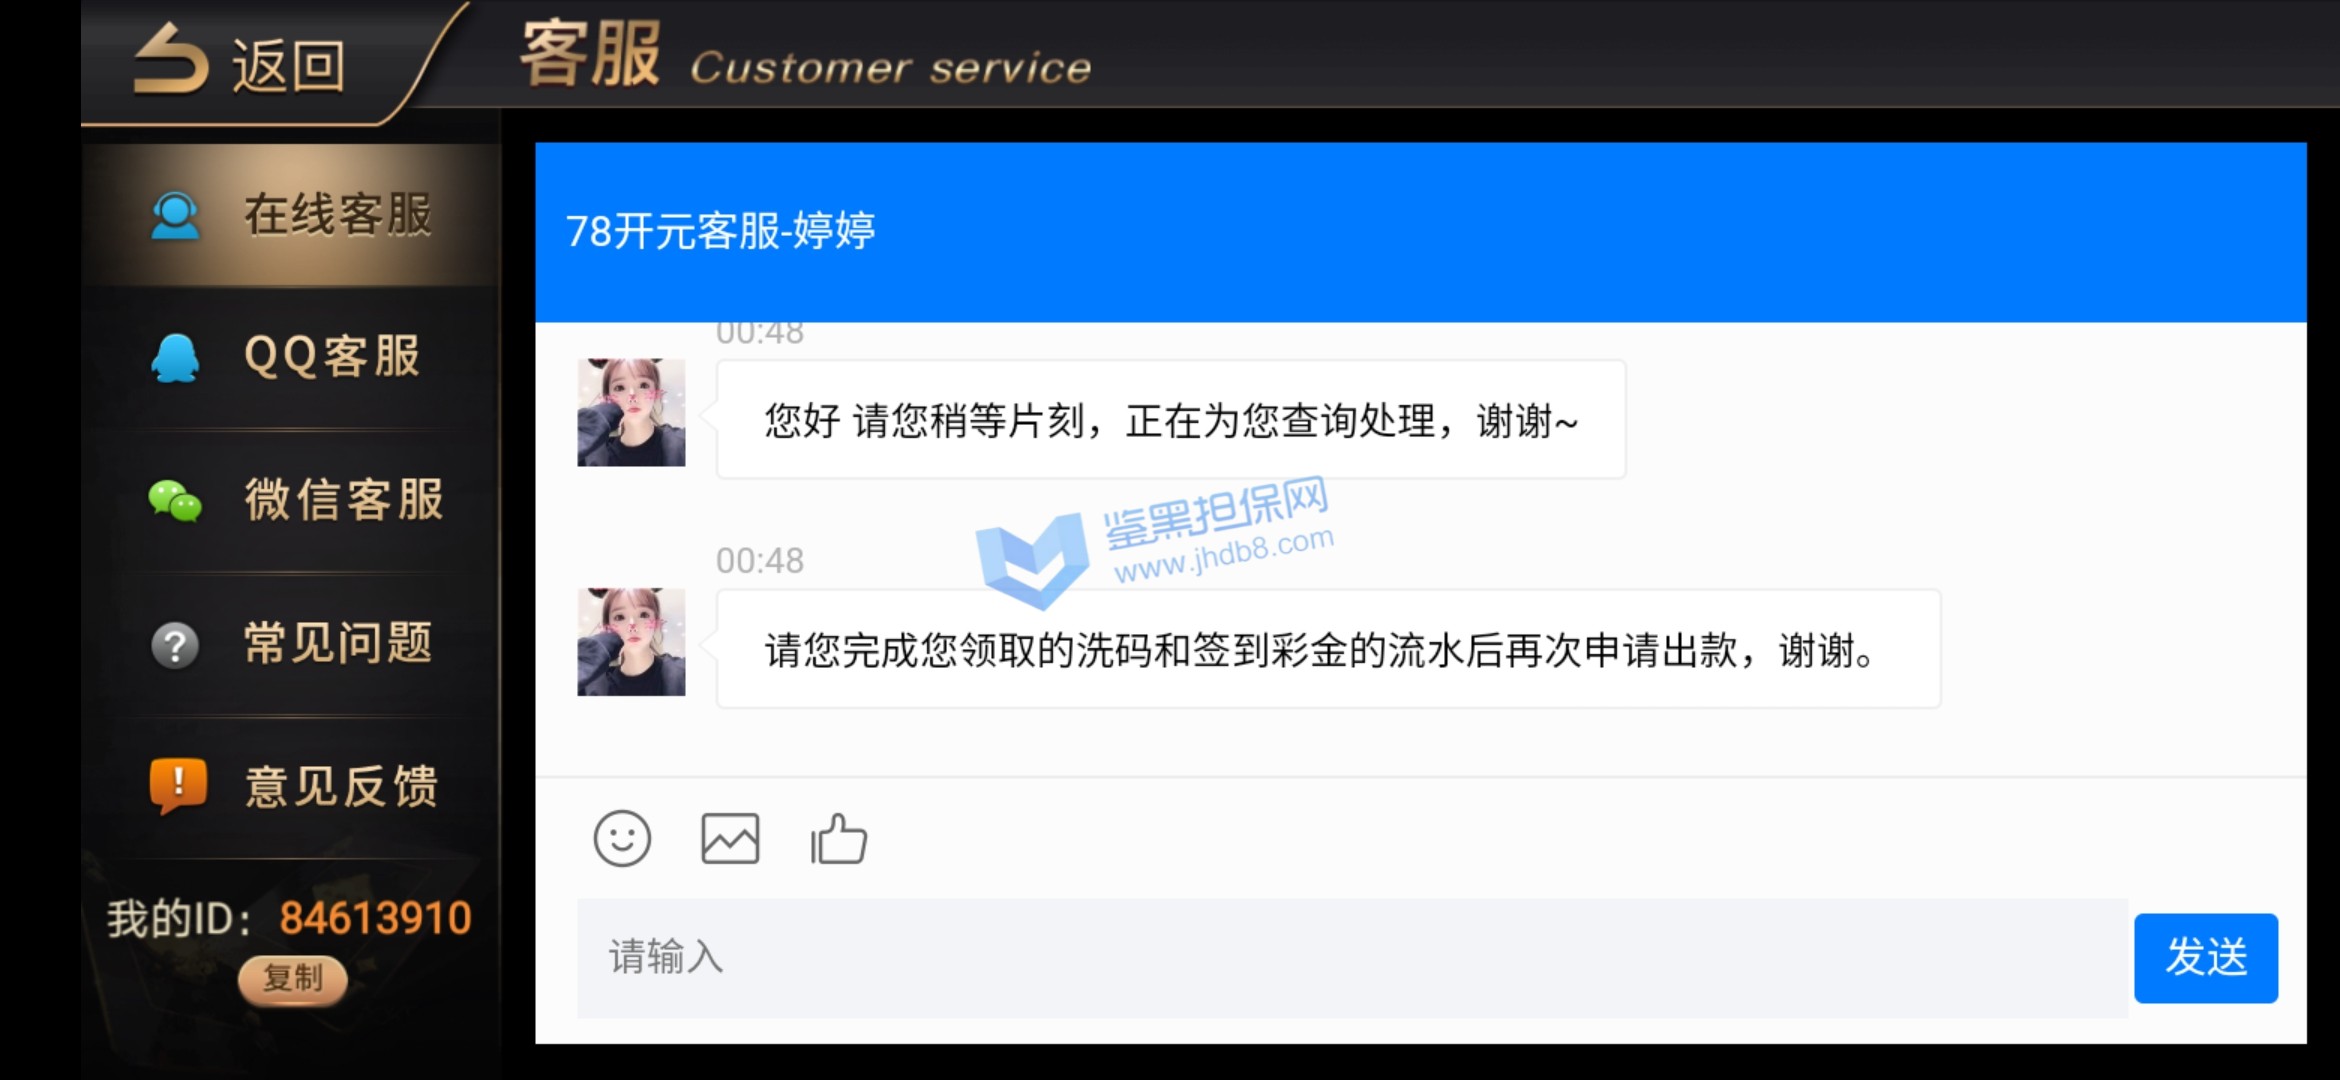
Task: Open the image upload icon
Action: tap(730, 838)
